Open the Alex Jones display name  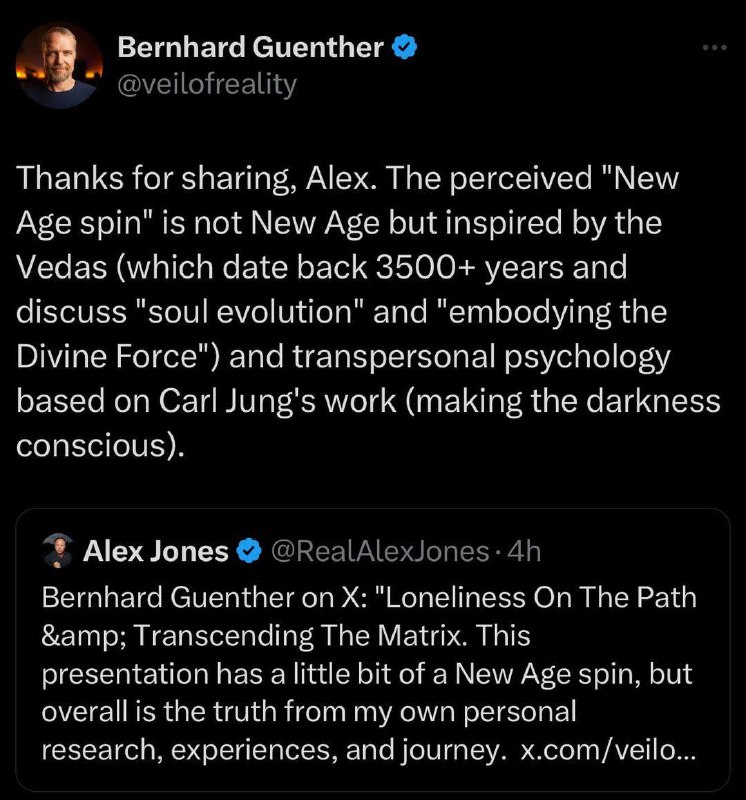(x=156, y=550)
